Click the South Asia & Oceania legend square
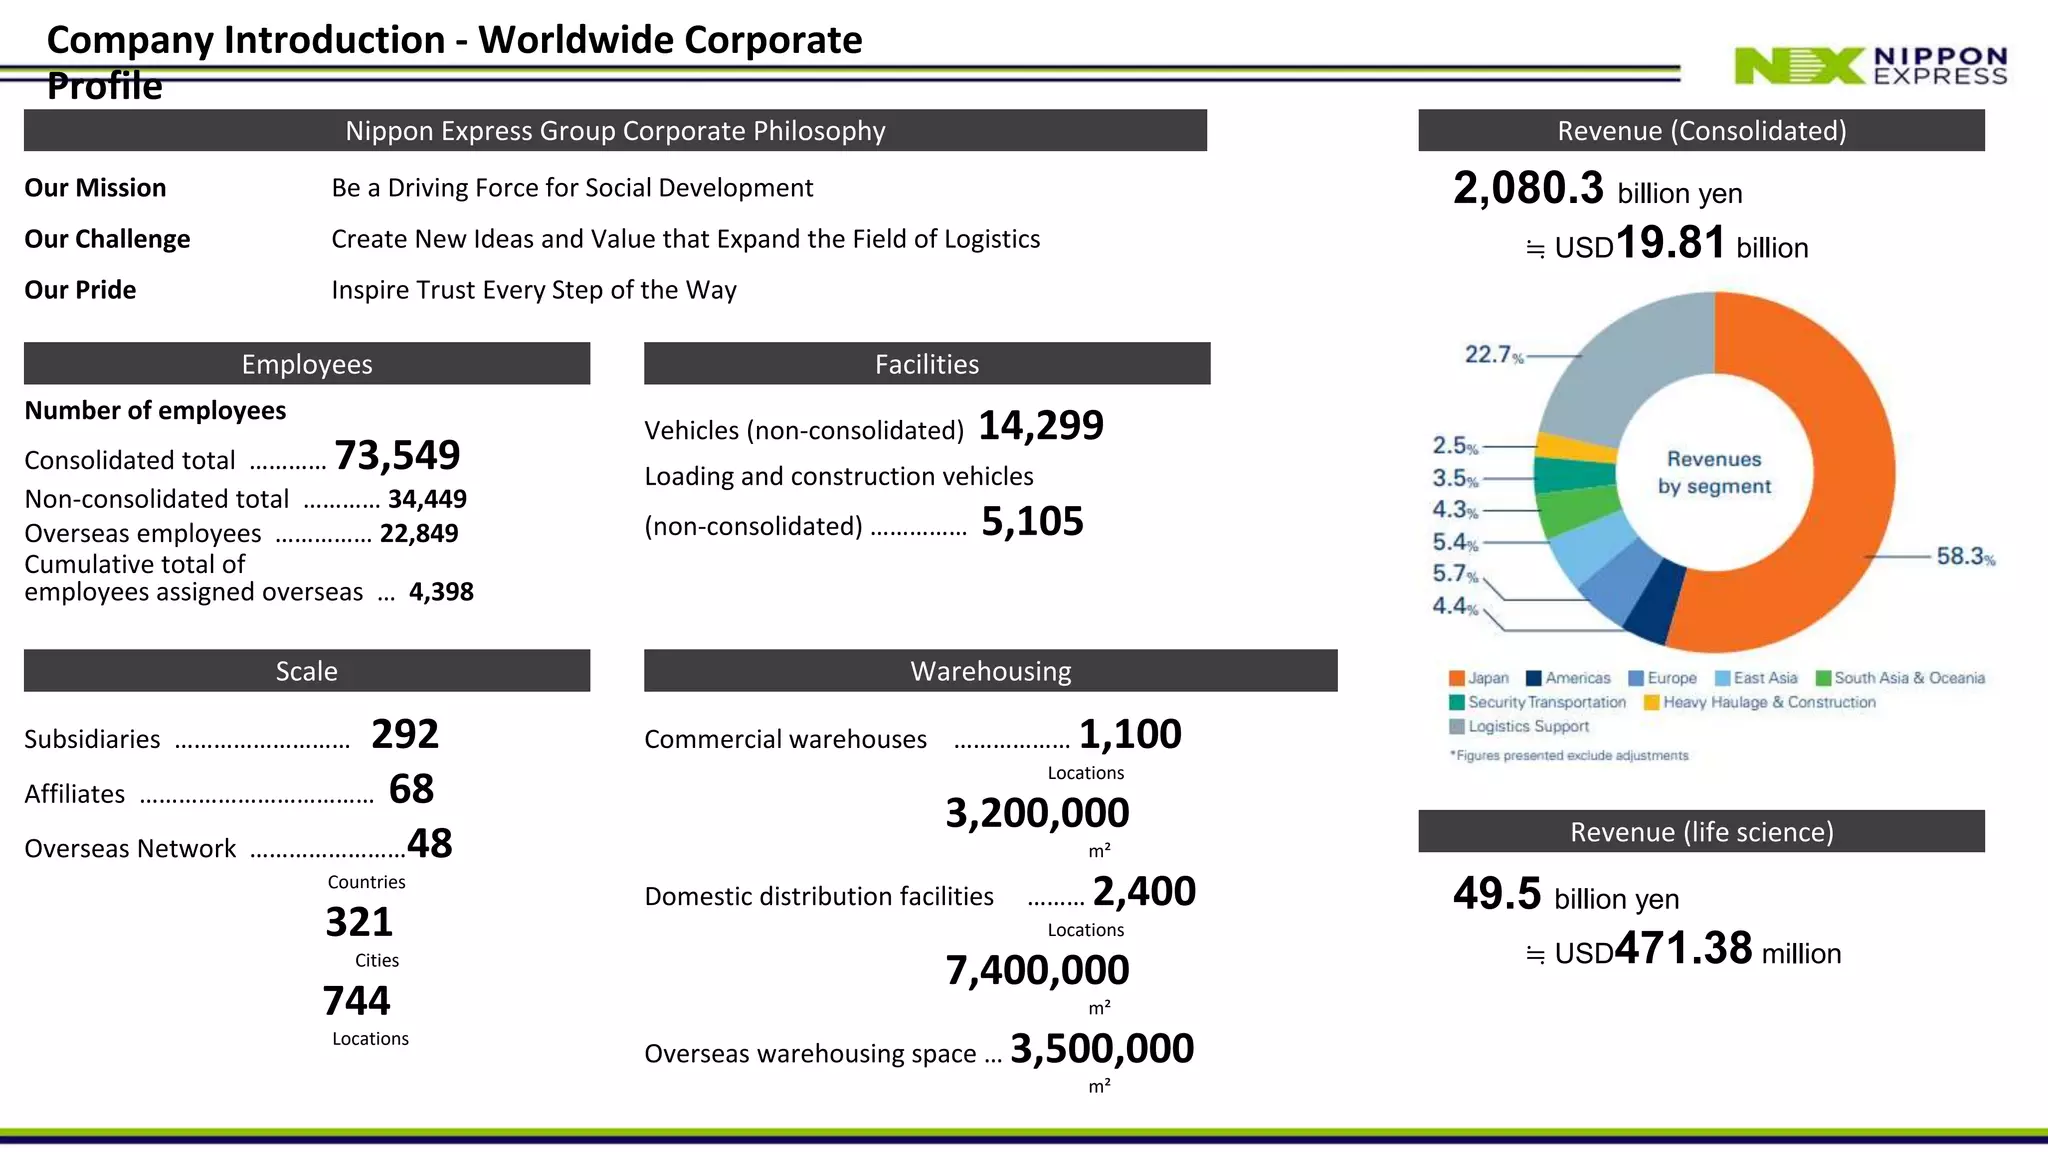Viewport: 2048px width, 1152px height. click(1823, 678)
